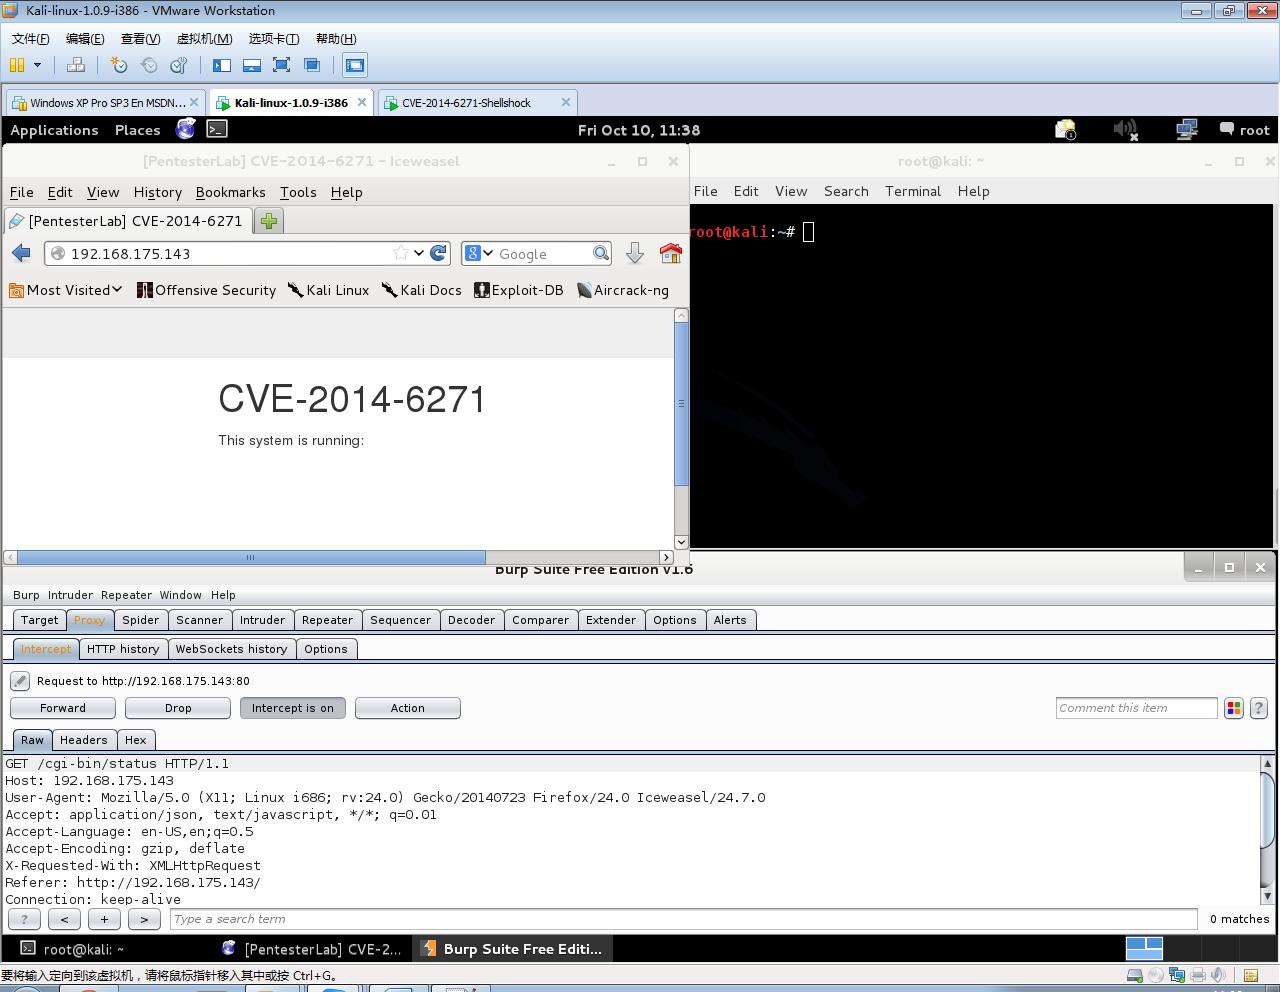This screenshot has height=992, width=1280.
Task: Reload the page in Iceweasel
Action: click(438, 253)
